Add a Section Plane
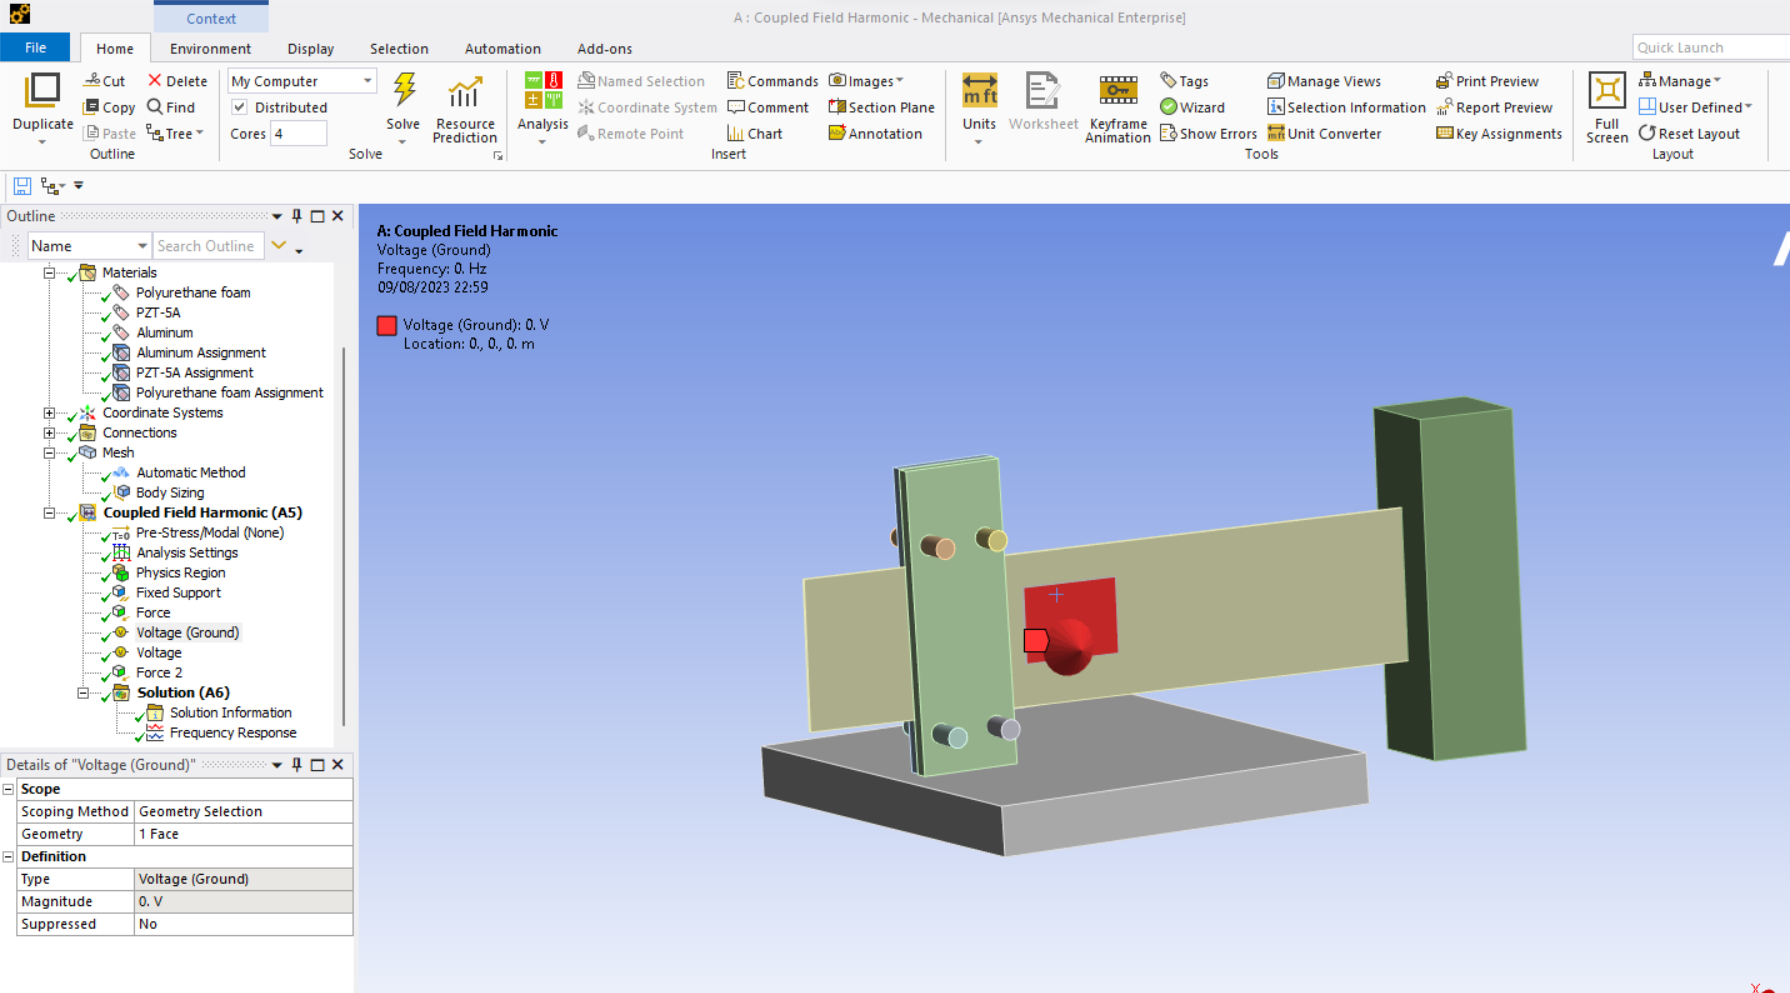Viewport: 1790px width, 993px height. point(881,107)
